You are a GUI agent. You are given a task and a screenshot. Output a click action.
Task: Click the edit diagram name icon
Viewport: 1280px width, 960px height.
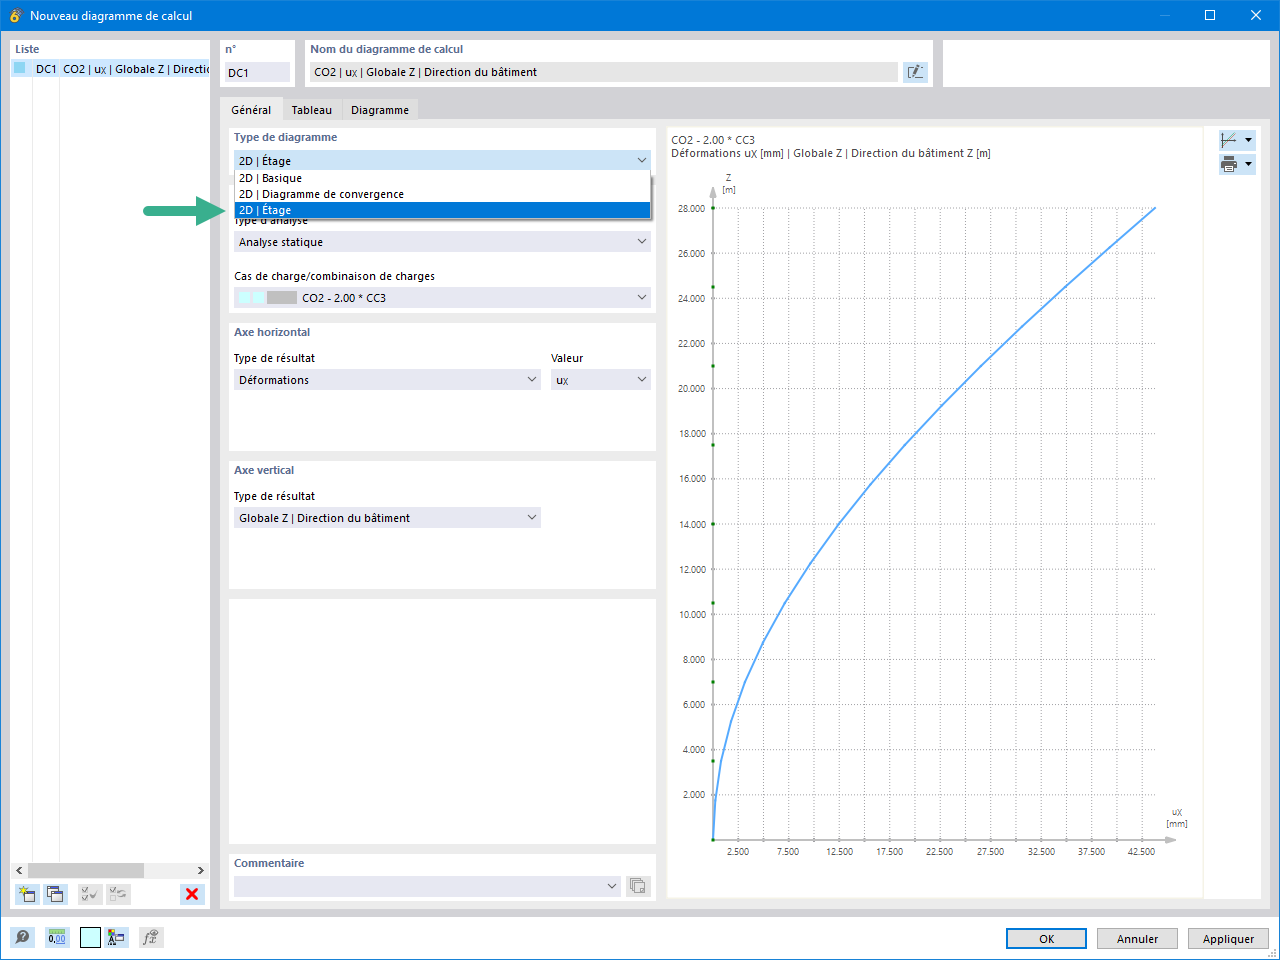[915, 72]
